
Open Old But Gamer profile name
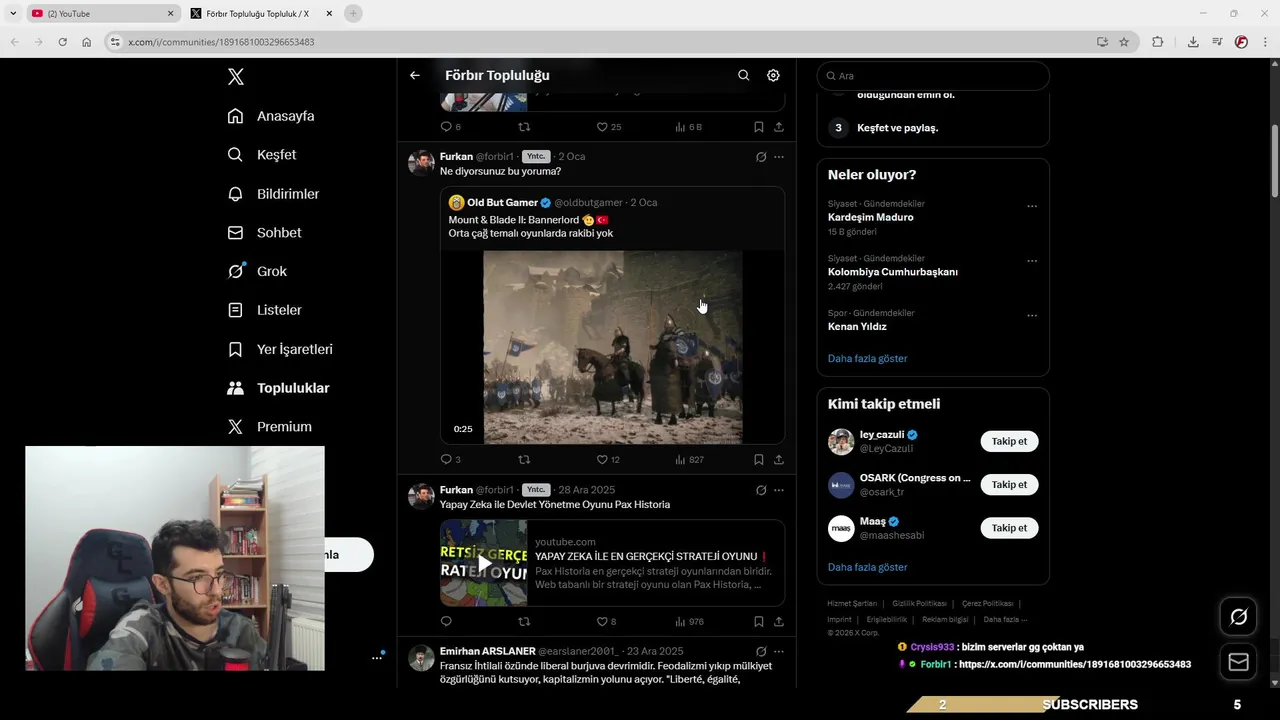[x=502, y=202]
